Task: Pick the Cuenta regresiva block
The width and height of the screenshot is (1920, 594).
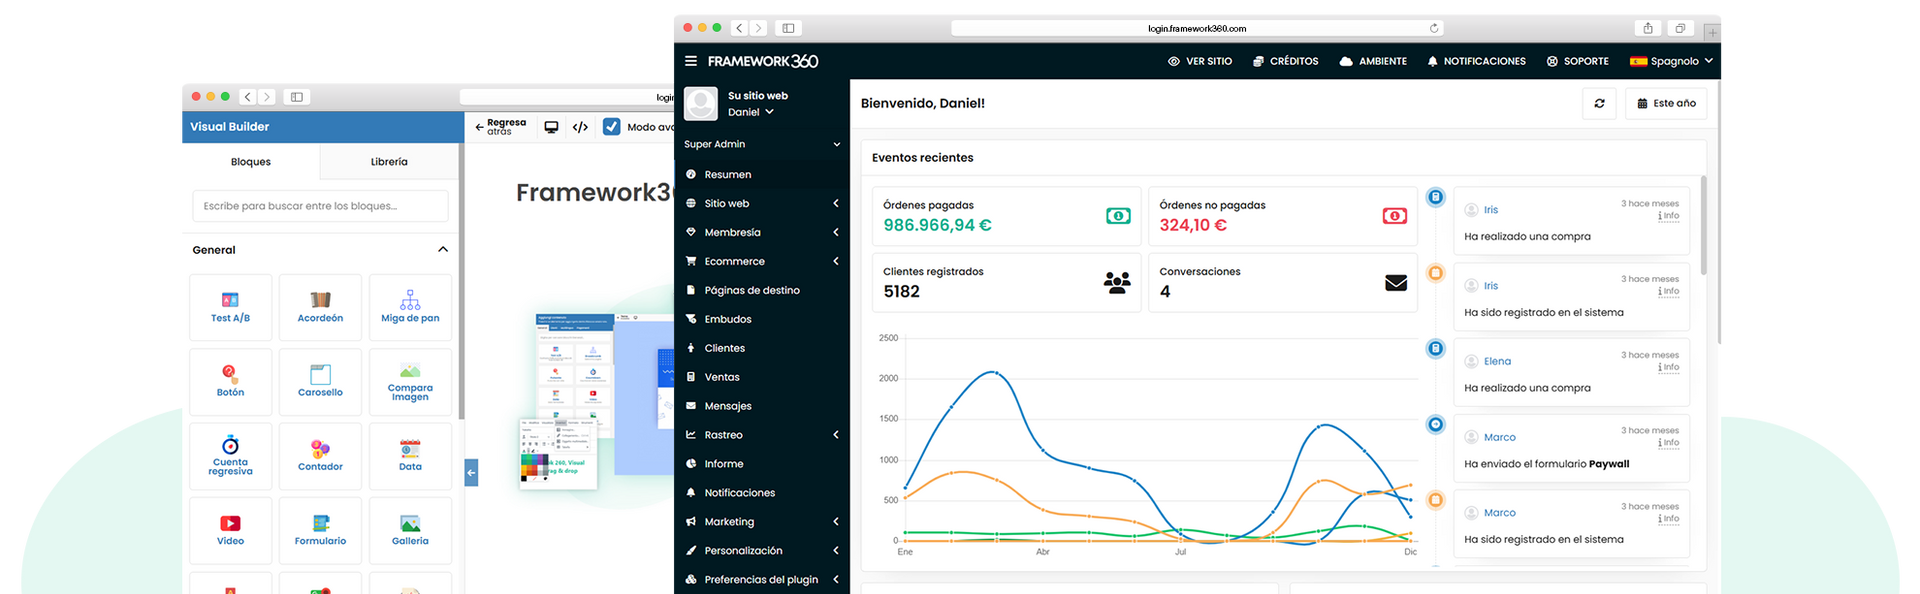Action: 230,455
